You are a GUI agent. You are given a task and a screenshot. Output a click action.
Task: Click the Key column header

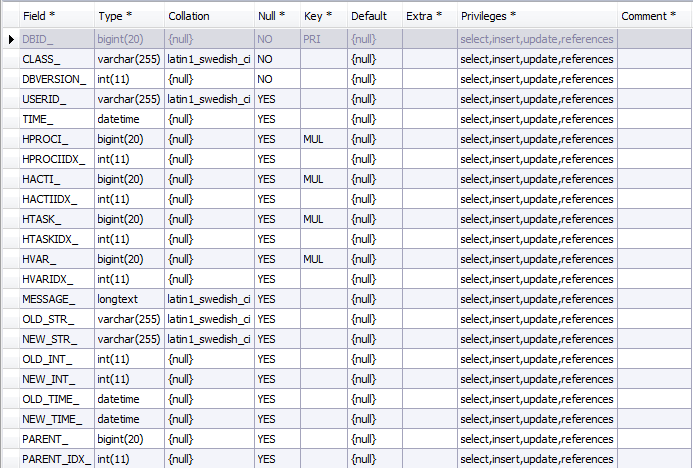pyautogui.click(x=324, y=16)
